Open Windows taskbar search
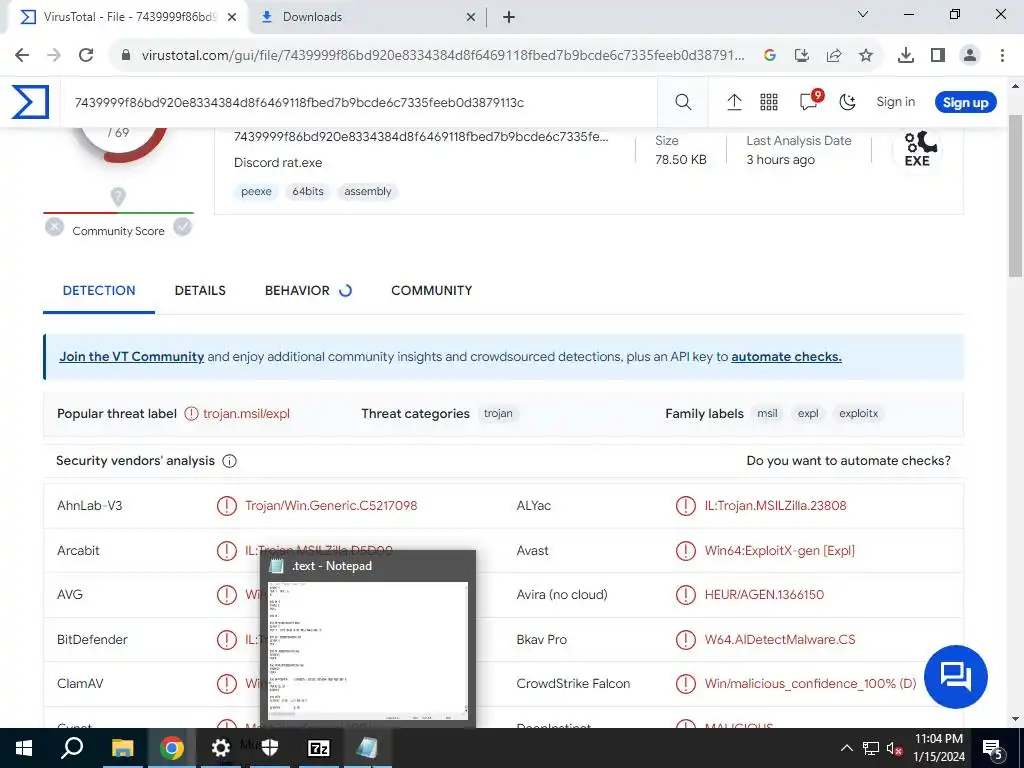 click(72, 748)
